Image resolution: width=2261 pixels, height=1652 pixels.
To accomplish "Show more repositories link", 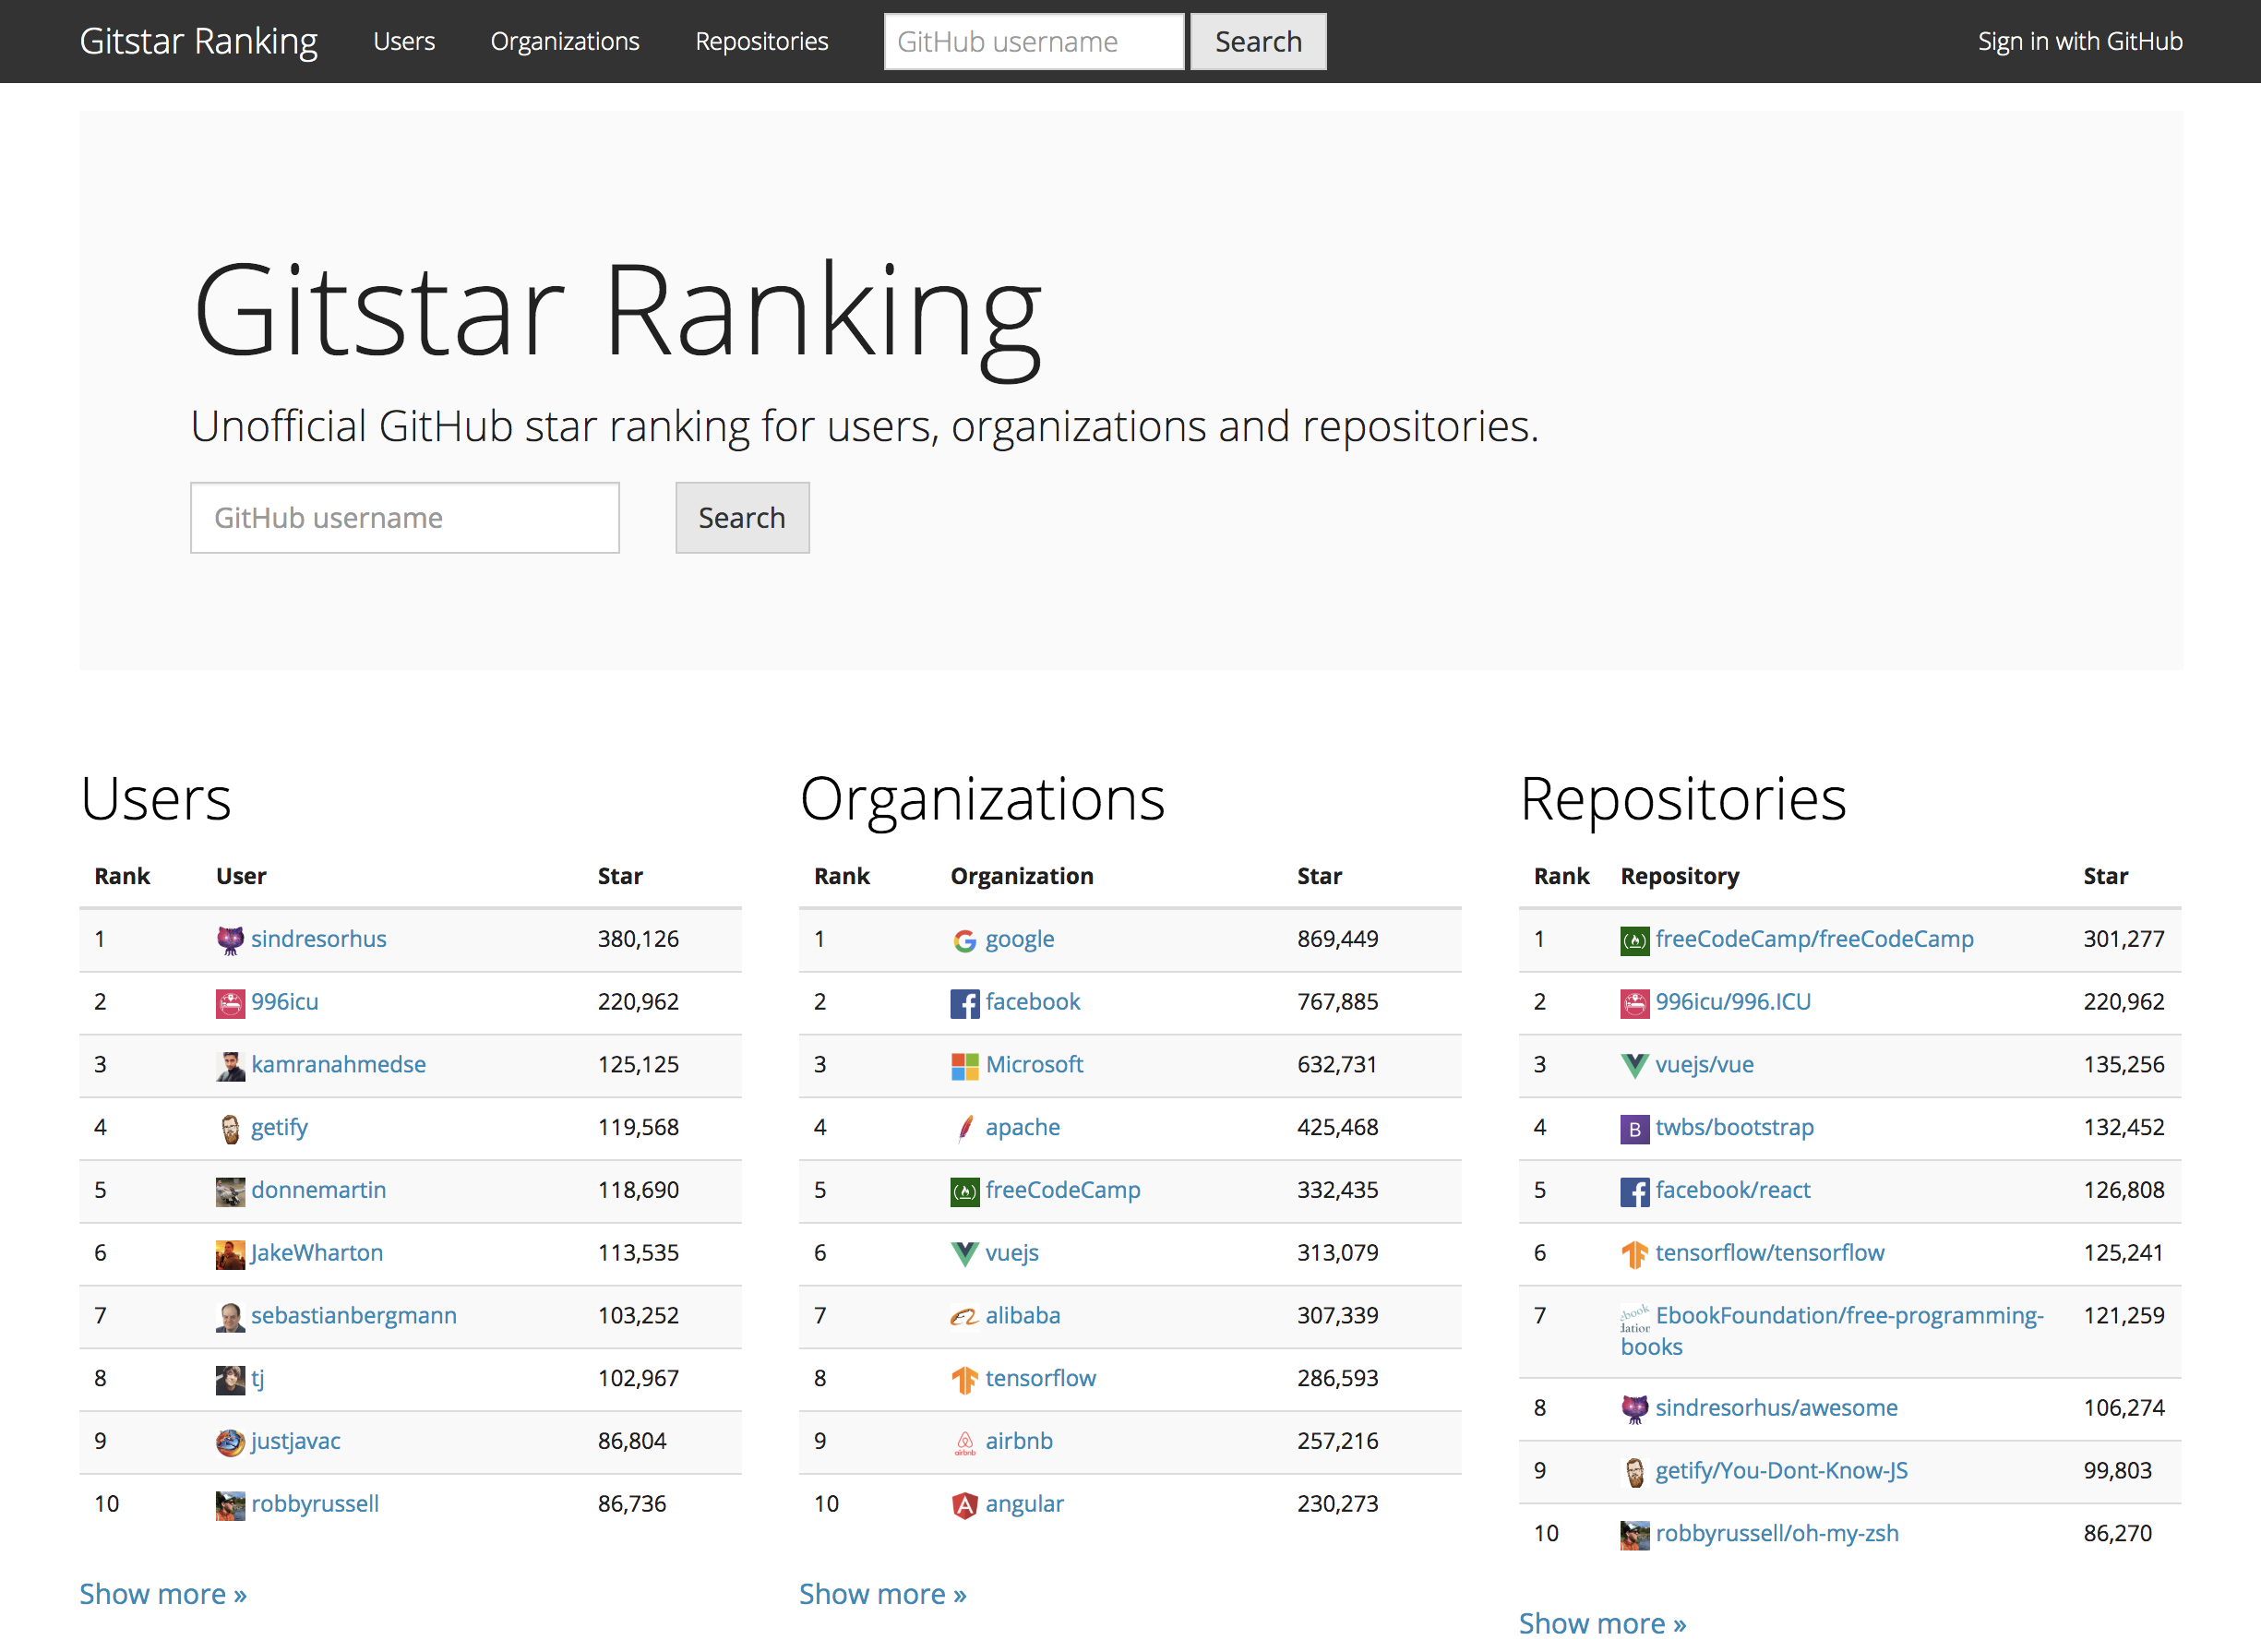I will pyautogui.click(x=1602, y=1624).
